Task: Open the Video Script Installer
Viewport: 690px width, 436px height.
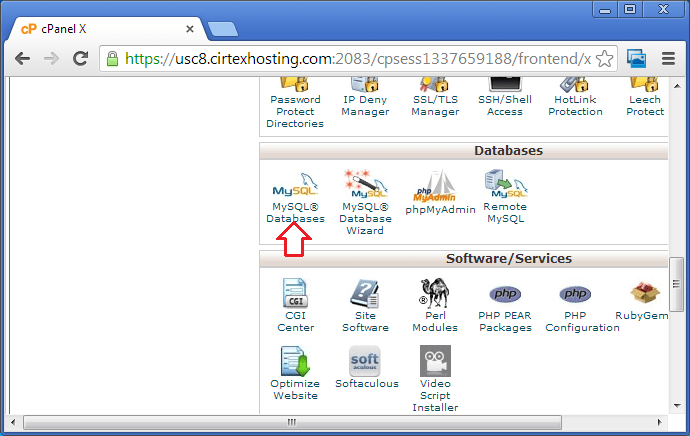Action: tap(435, 362)
